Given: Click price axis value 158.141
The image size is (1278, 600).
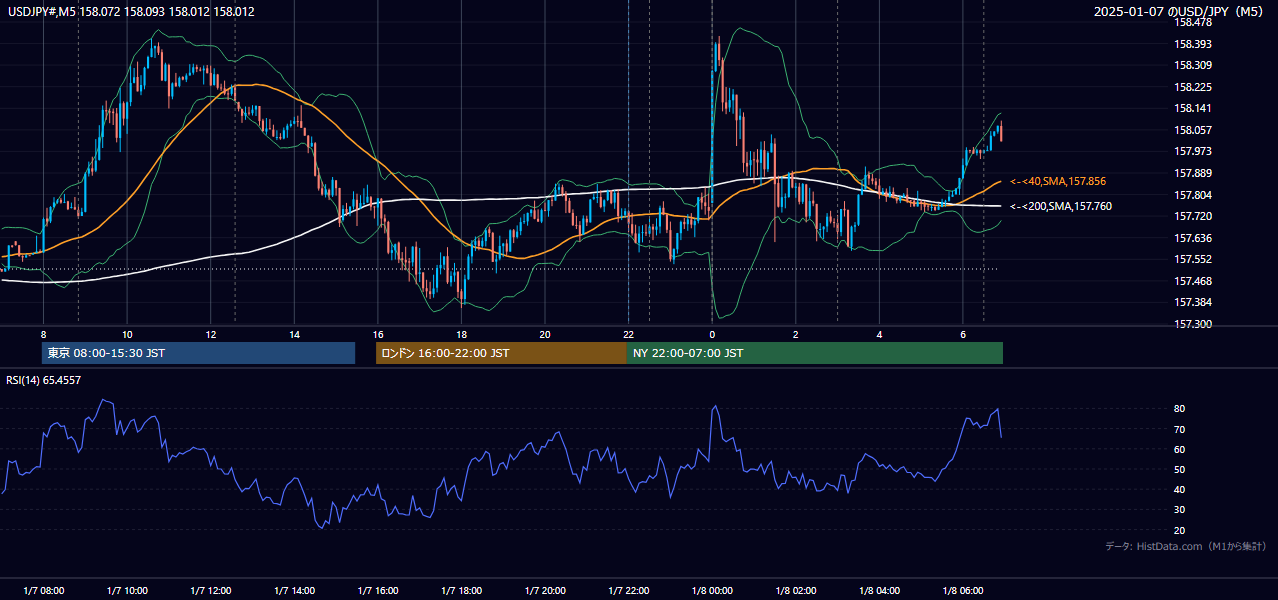Looking at the screenshot, I should tap(1192, 108).
